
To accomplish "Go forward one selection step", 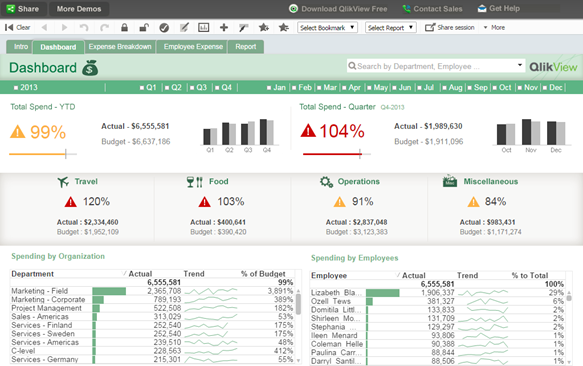I will 64,28.
